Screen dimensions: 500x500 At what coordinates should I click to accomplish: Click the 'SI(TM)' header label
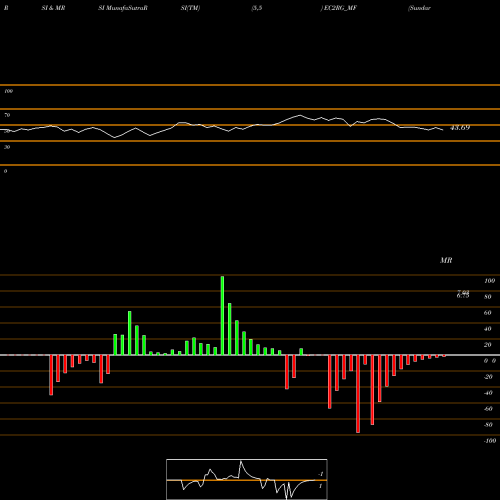190,8
